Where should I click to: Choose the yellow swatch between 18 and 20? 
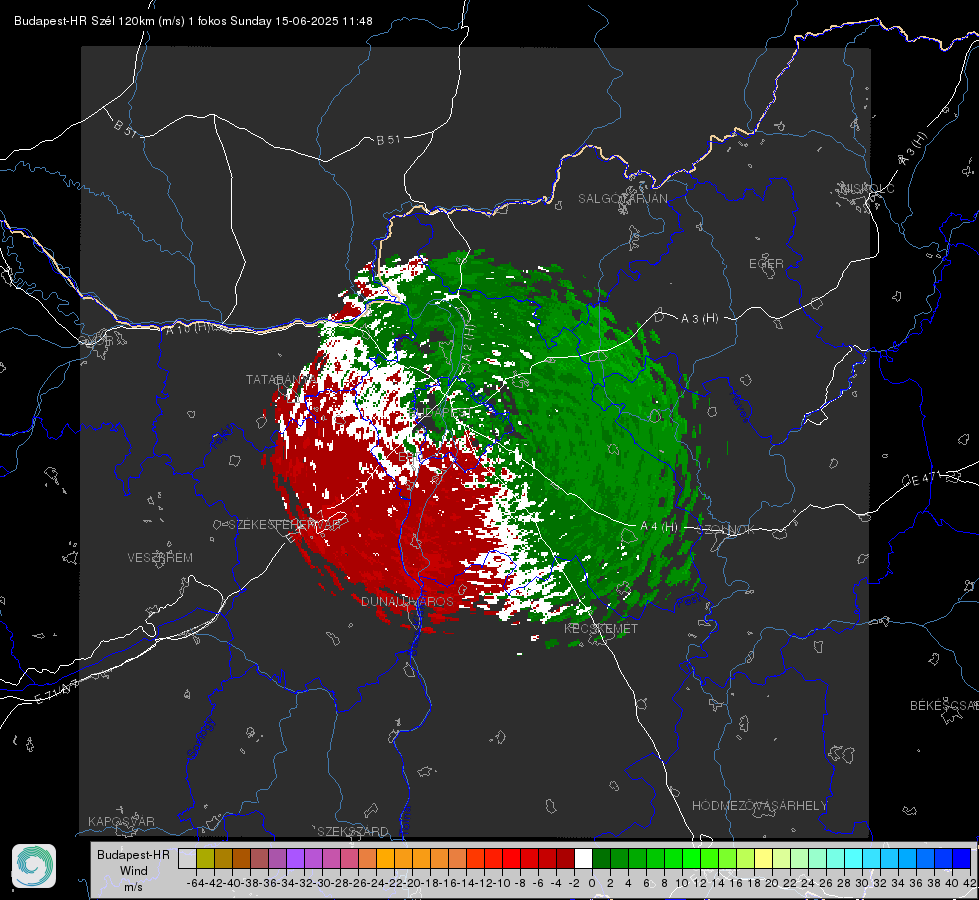pyautogui.click(x=764, y=858)
